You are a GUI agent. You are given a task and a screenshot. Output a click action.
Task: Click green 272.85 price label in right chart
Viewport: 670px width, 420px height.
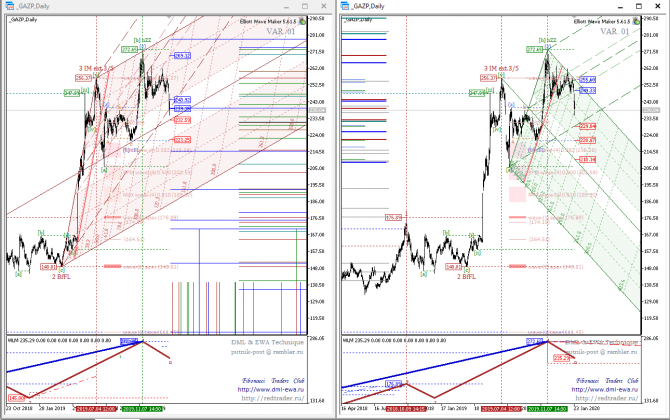[535, 50]
